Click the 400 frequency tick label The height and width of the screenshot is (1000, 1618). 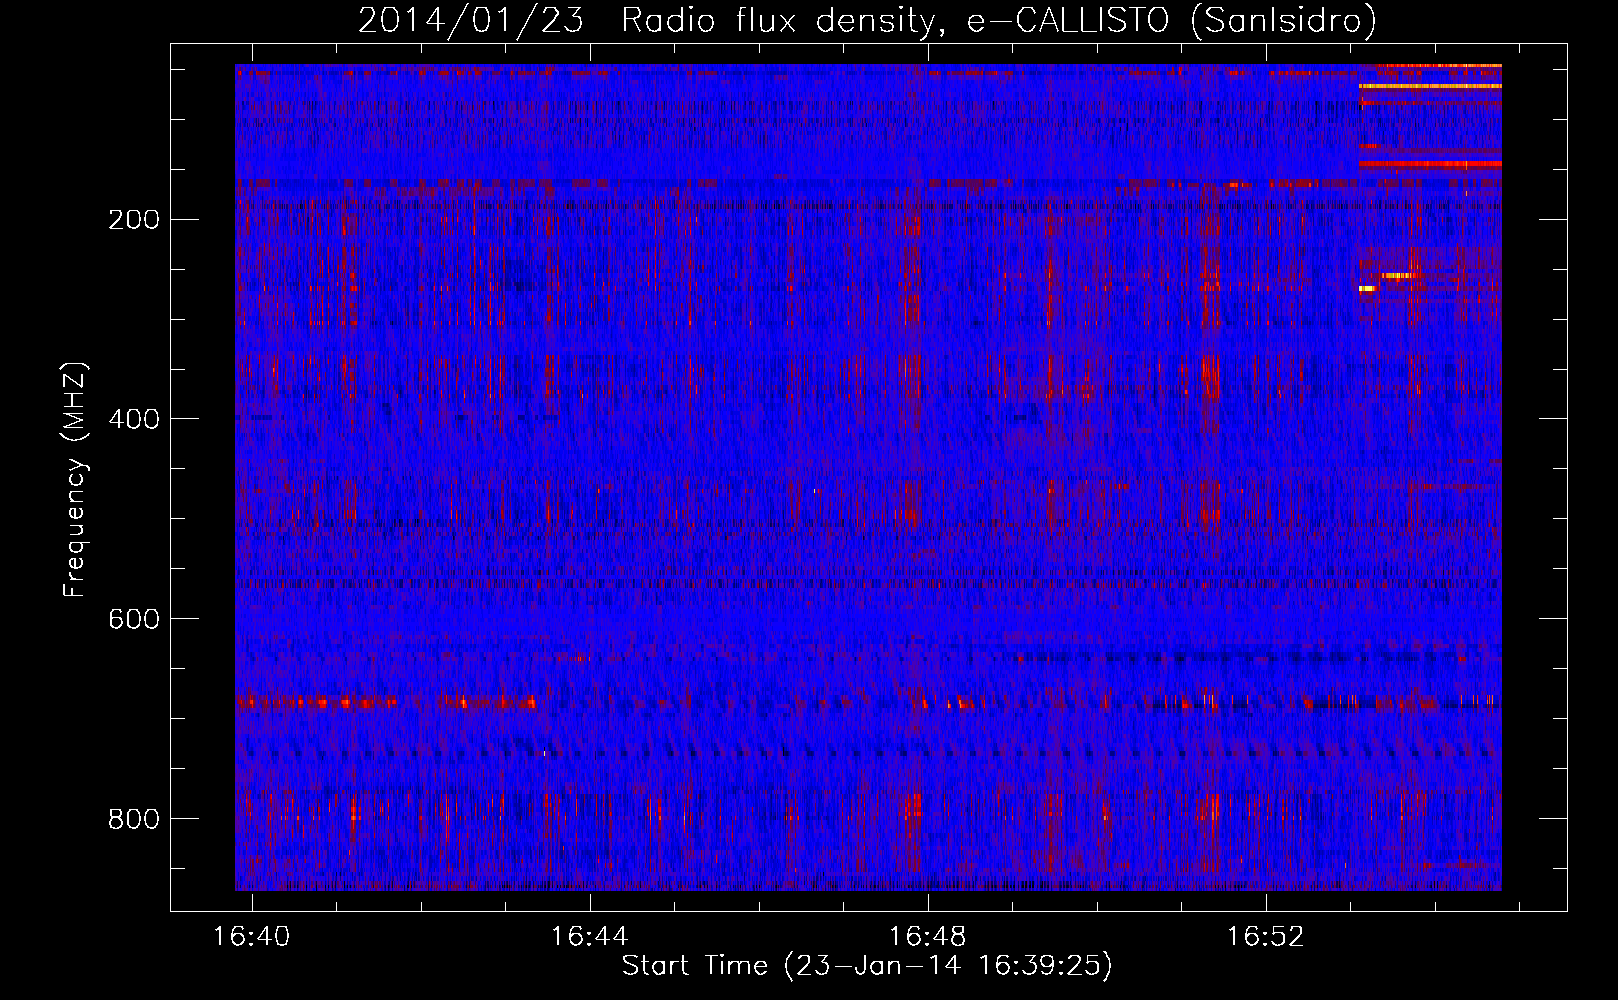coord(133,419)
